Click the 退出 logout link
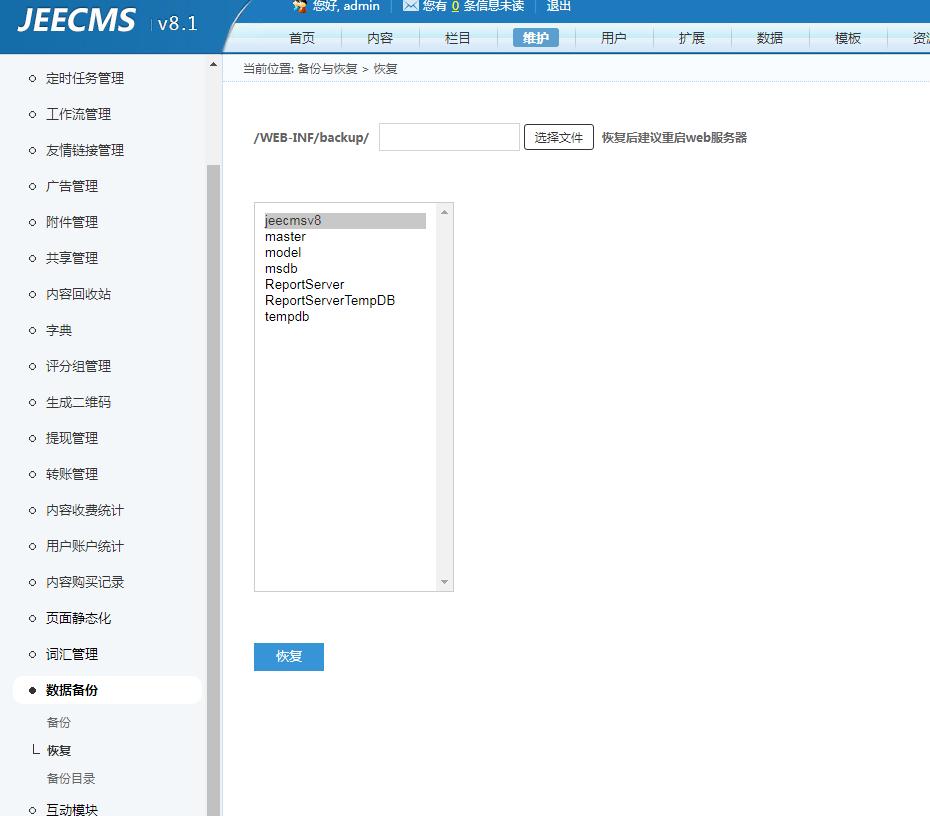Screen dimensions: 930x816 pos(558,6)
